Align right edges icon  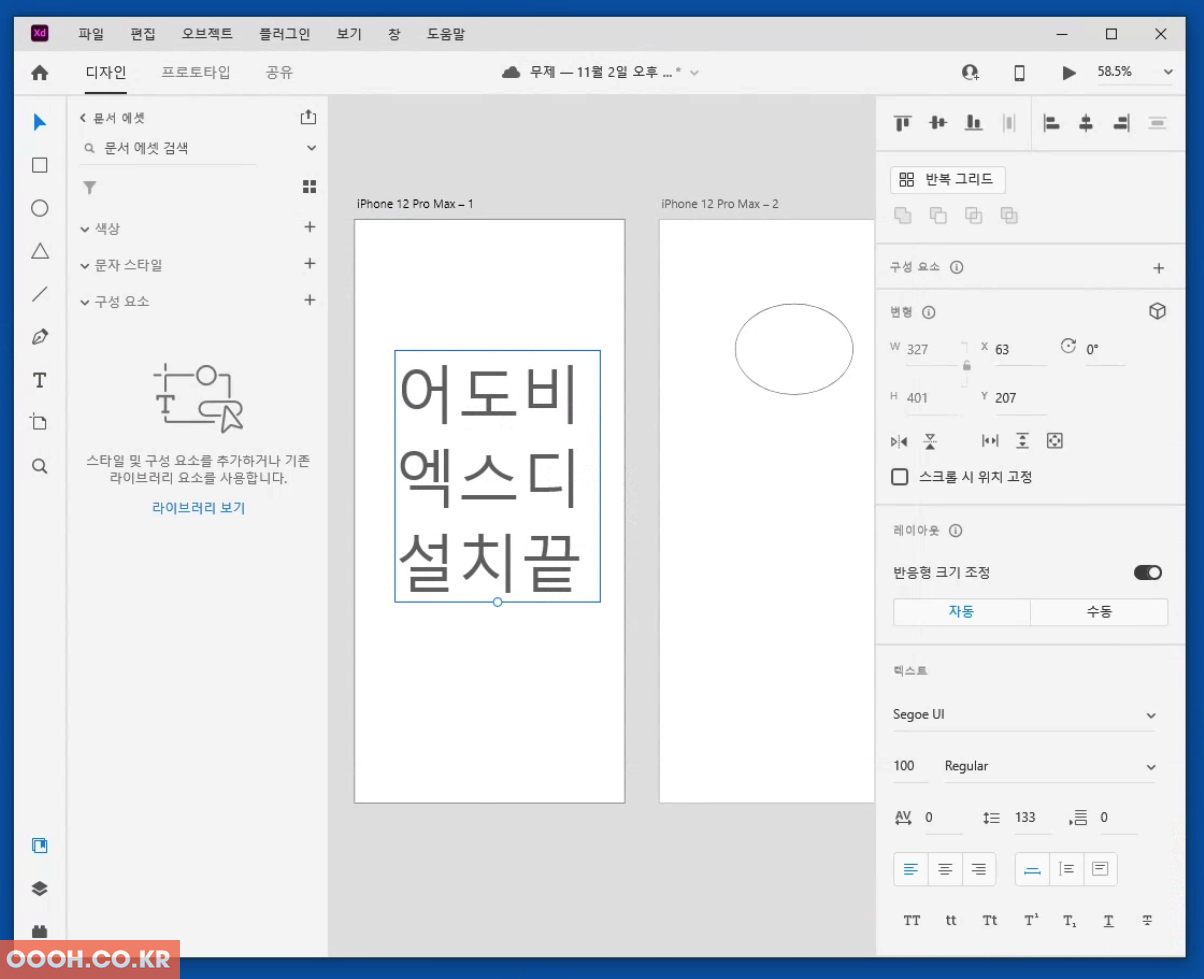pos(1121,123)
